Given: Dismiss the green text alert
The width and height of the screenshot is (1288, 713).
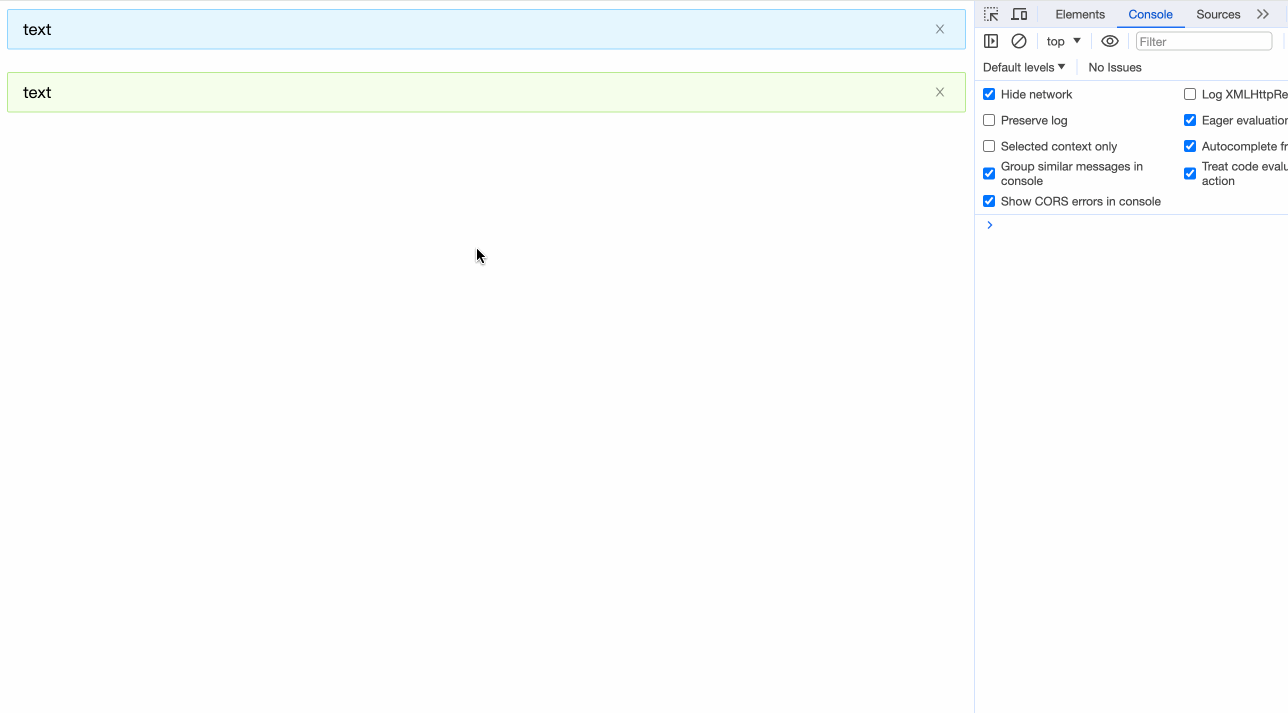Looking at the screenshot, I should pos(939,92).
